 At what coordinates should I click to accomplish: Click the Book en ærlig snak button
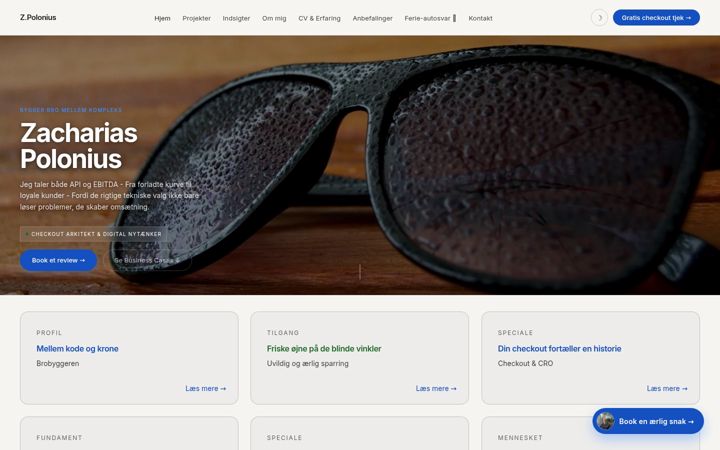(x=648, y=421)
